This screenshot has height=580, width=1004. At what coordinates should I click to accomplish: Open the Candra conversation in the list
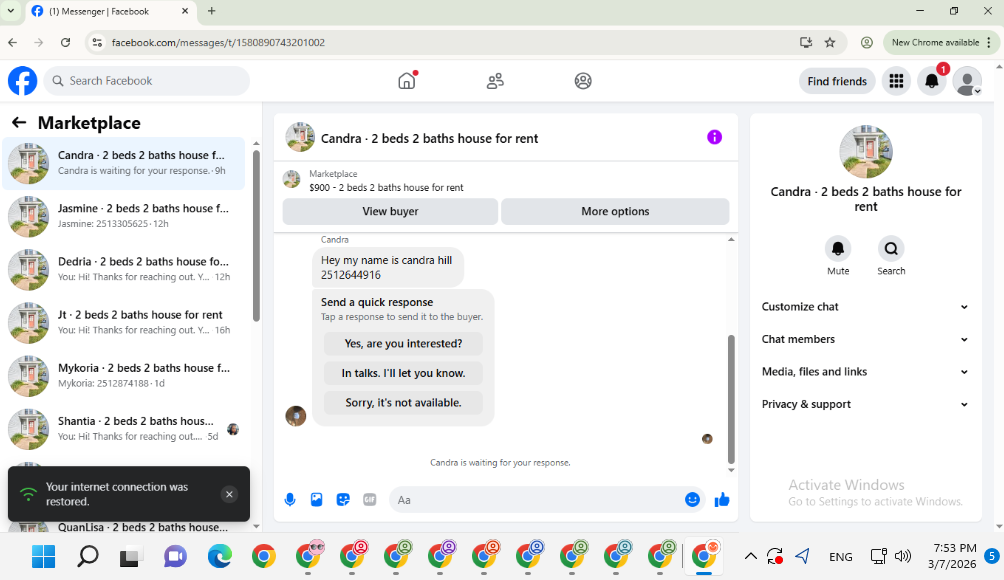click(x=124, y=163)
